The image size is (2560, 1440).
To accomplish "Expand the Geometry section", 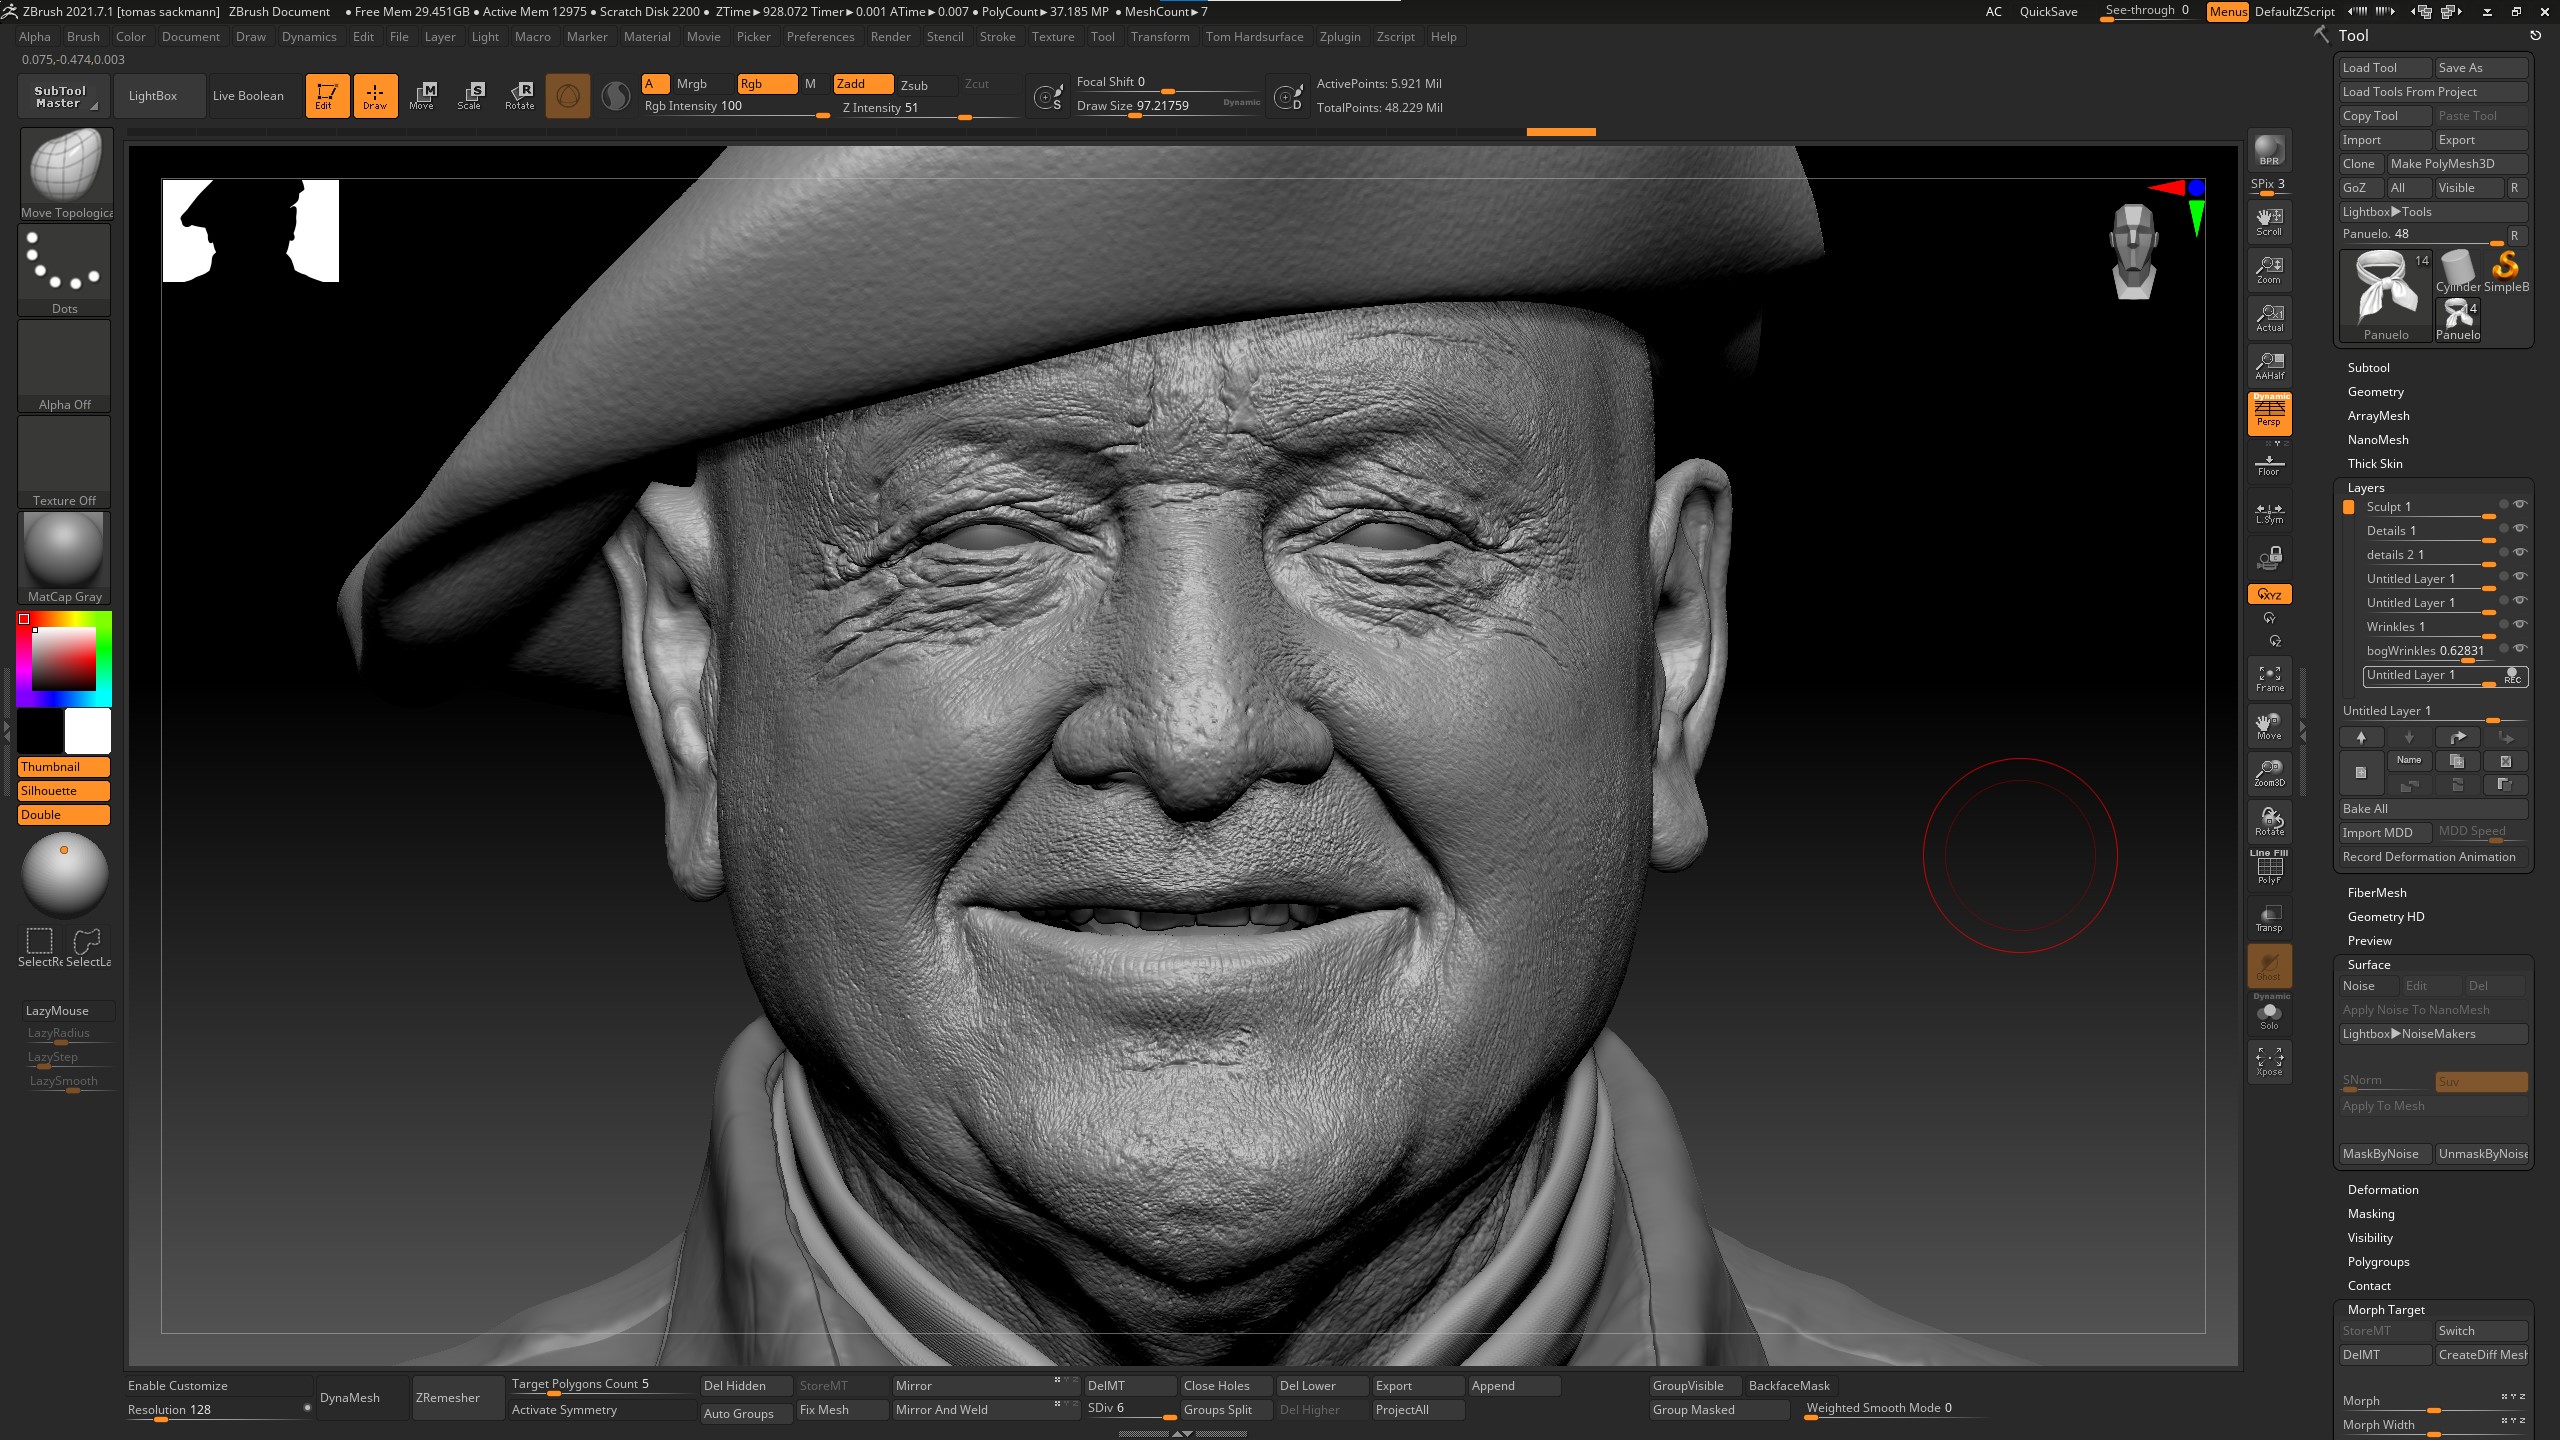I will coord(2376,392).
